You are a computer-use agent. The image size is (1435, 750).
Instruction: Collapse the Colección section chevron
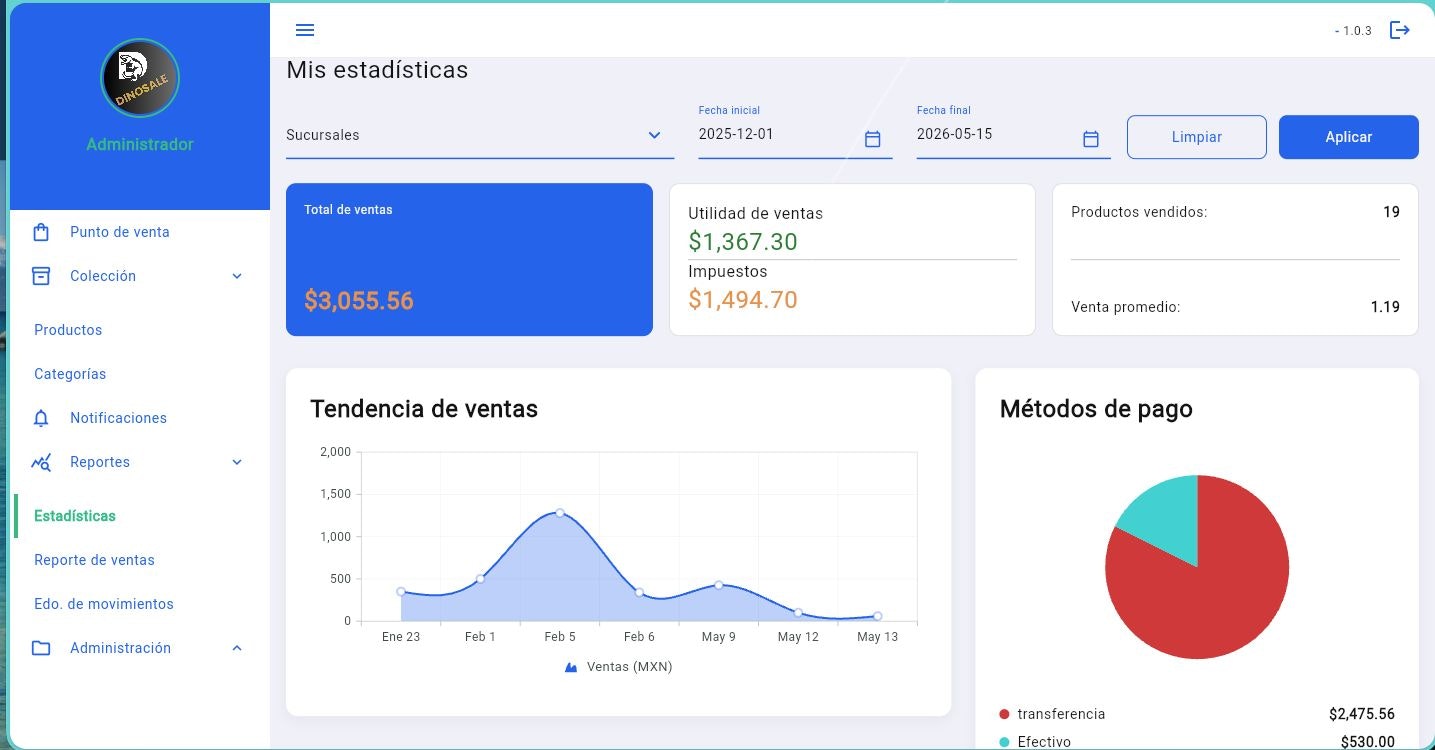tap(237, 276)
